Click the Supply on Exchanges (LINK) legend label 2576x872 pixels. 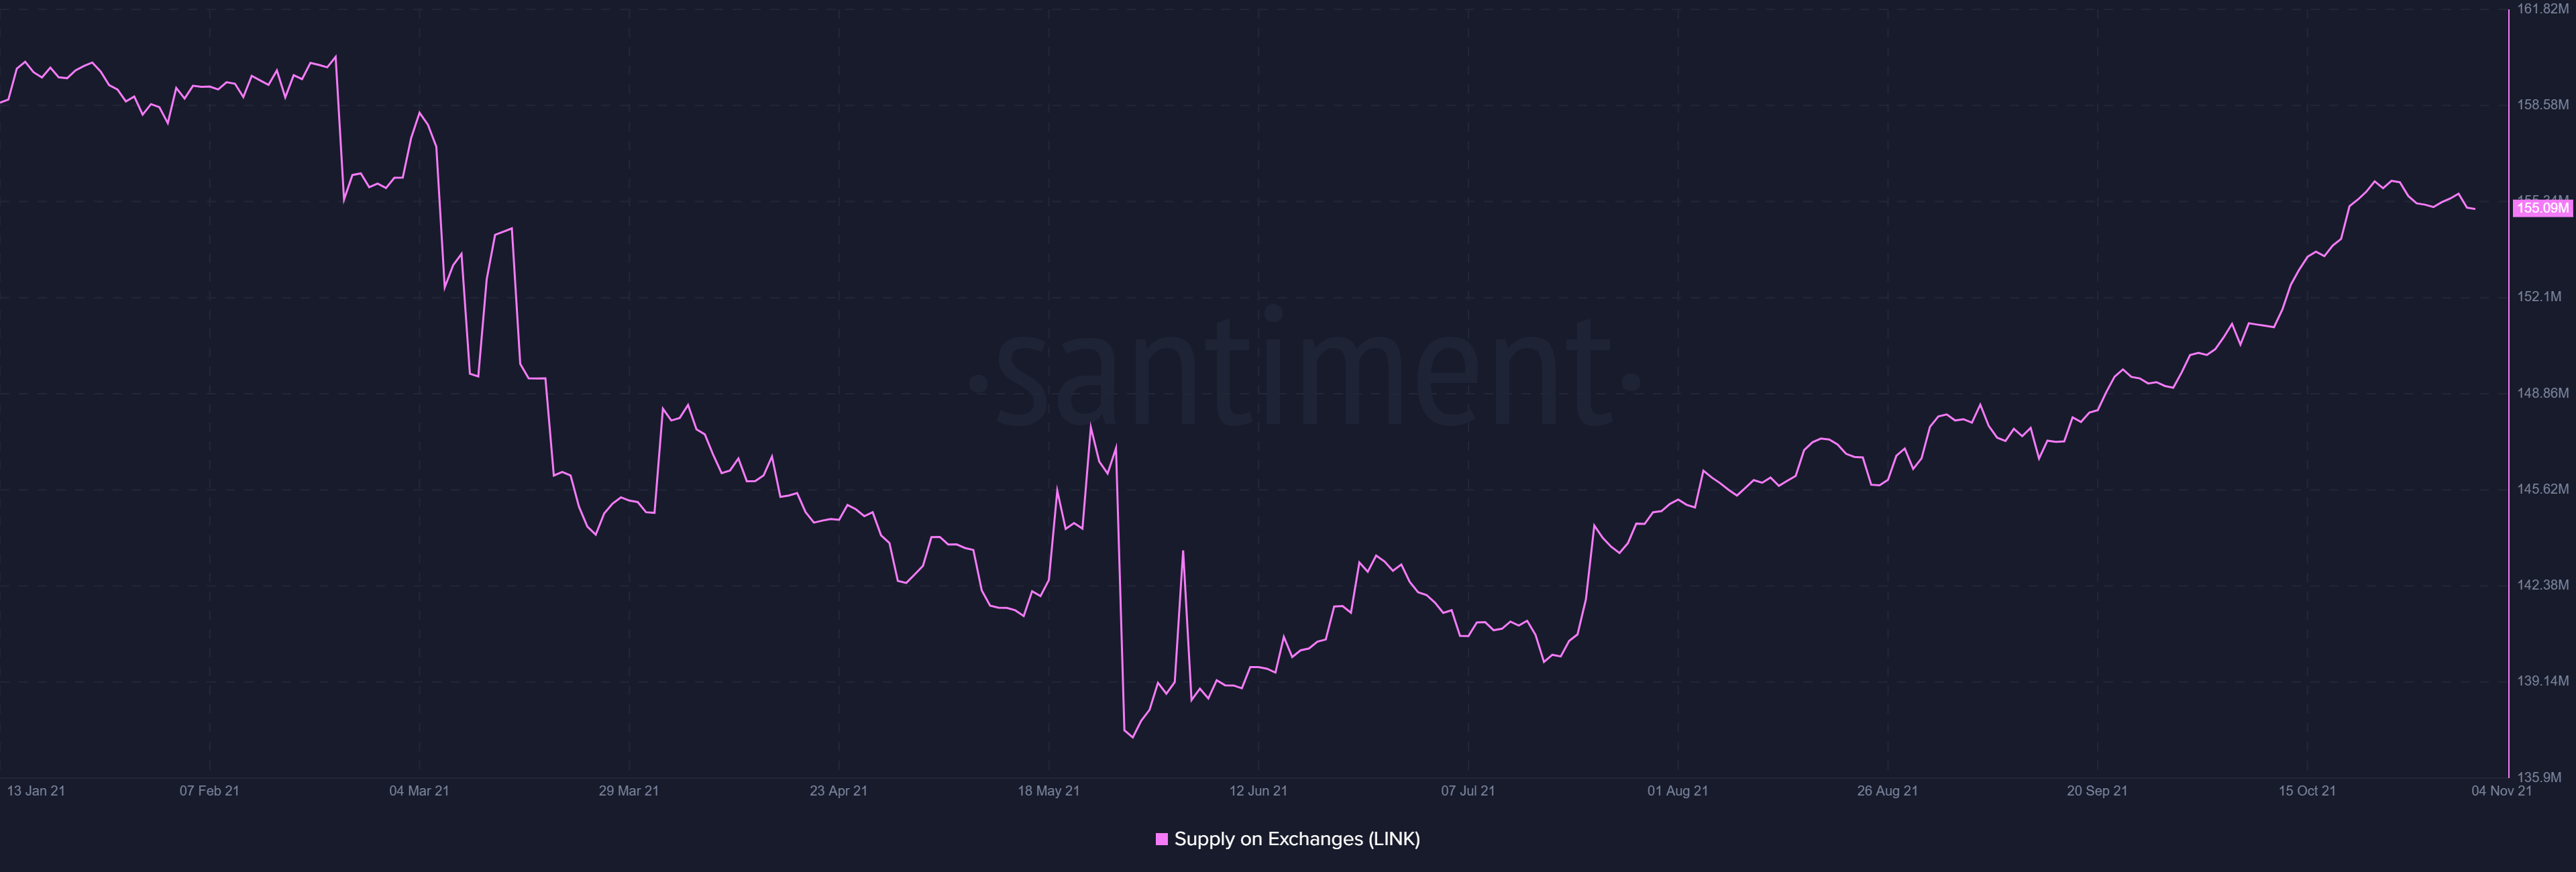tap(1296, 839)
